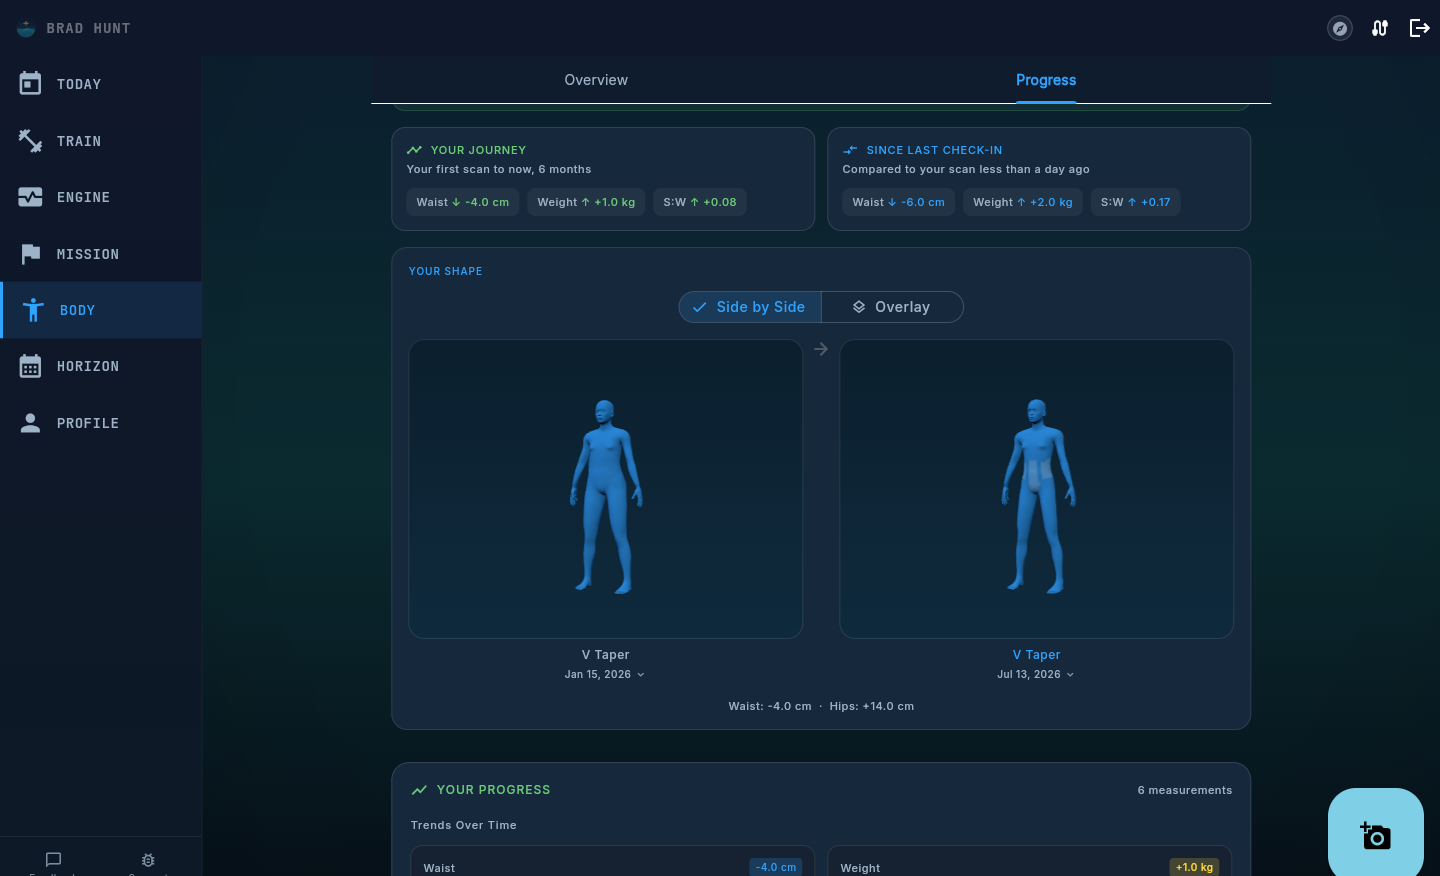The image size is (1440, 876).
Task: Click the check-in Waist -6.0 cm chip
Action: pyautogui.click(x=899, y=202)
